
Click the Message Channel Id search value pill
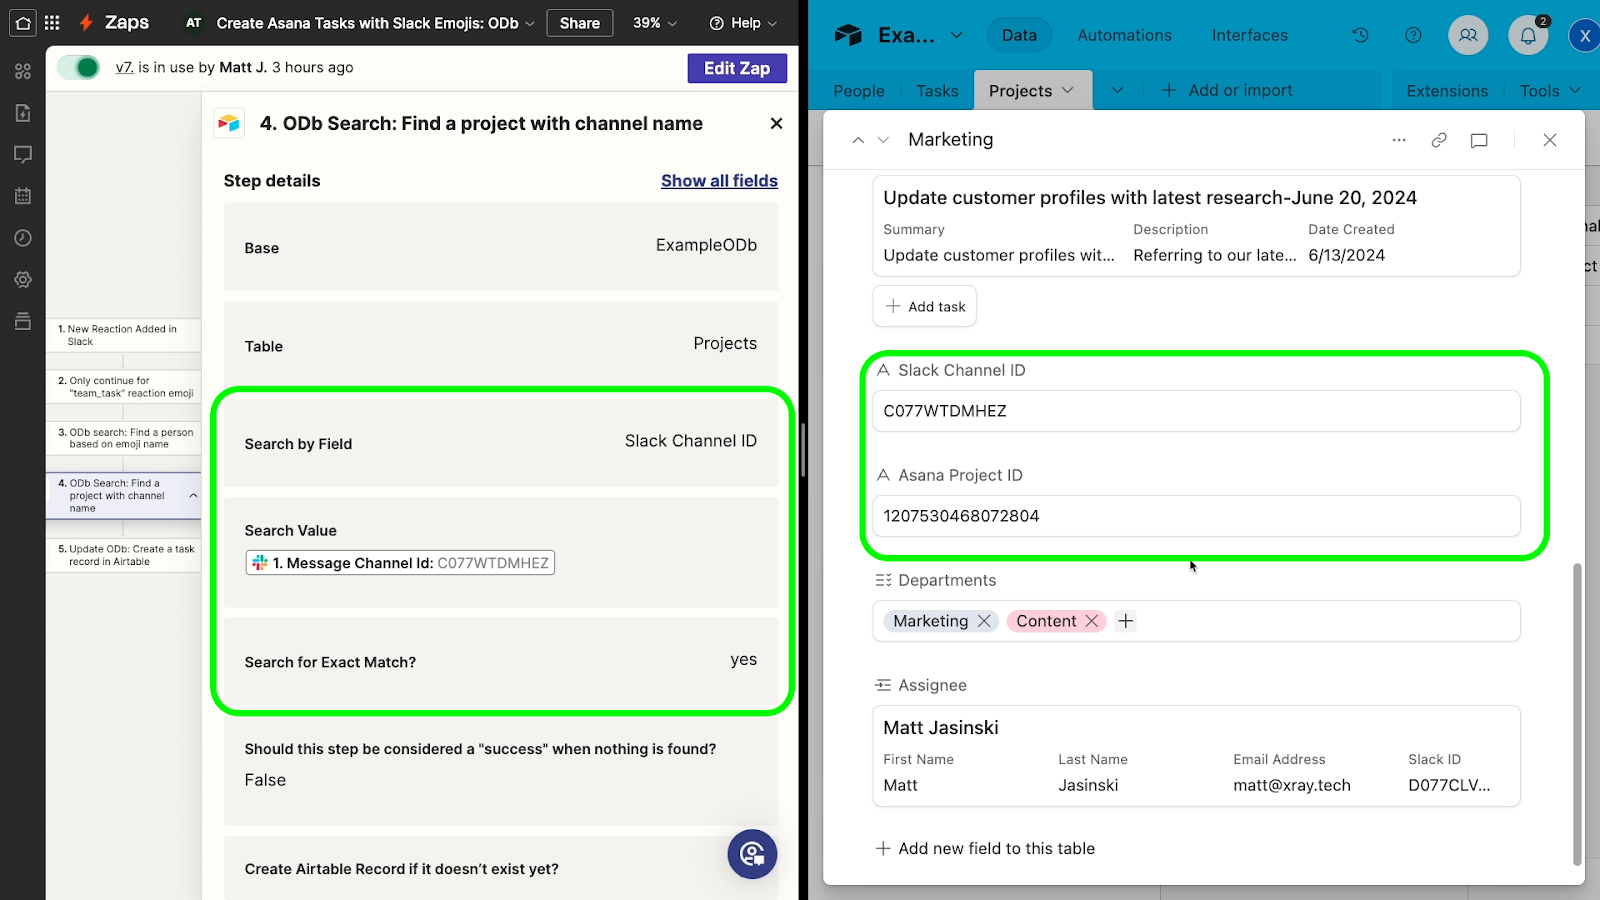(x=400, y=563)
